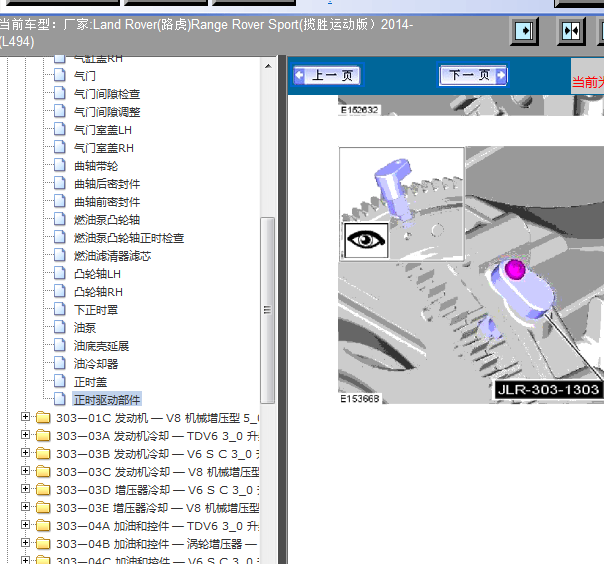604x564 pixels.
Task: Open the 燃油泵凸轮轴 document
Action: (x=107, y=220)
